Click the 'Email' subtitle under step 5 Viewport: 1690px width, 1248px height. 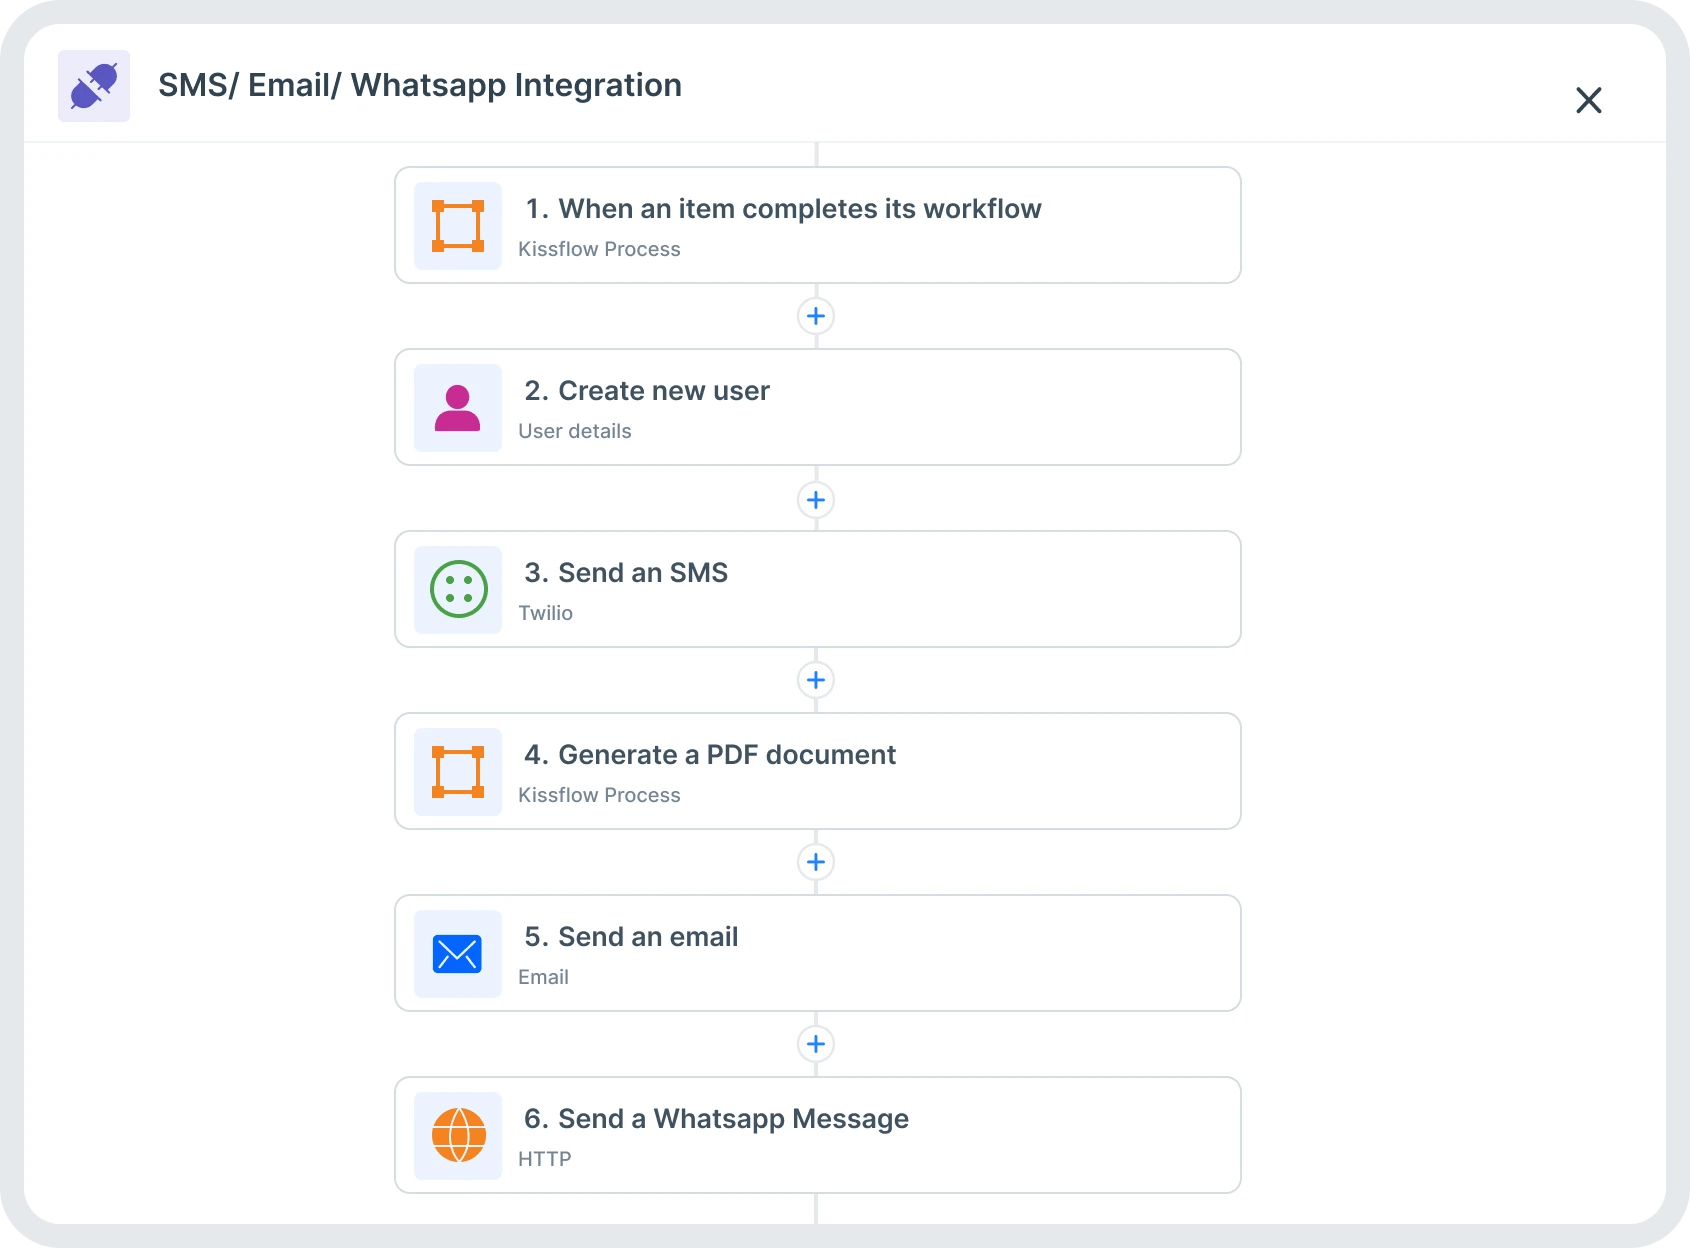coord(544,977)
